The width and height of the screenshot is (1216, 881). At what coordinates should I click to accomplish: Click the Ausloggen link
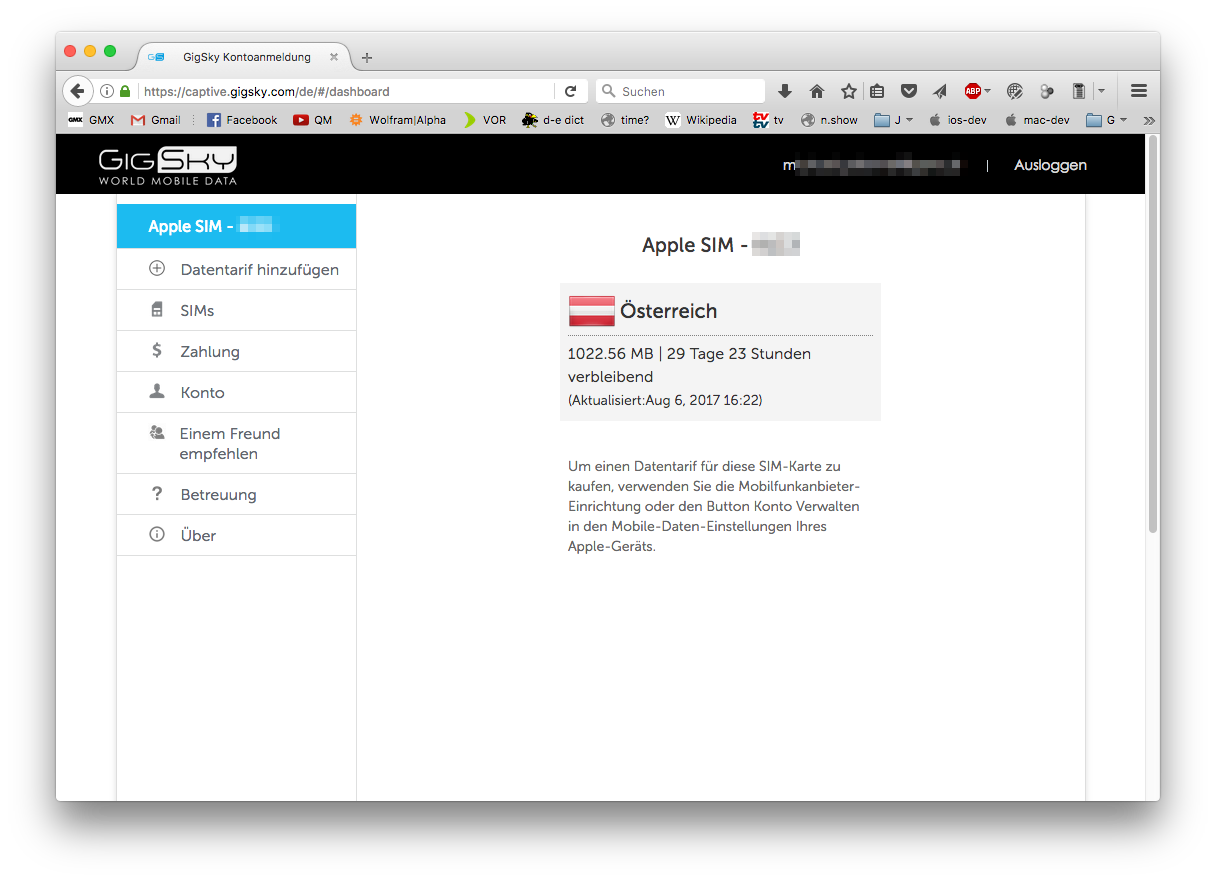1050,165
